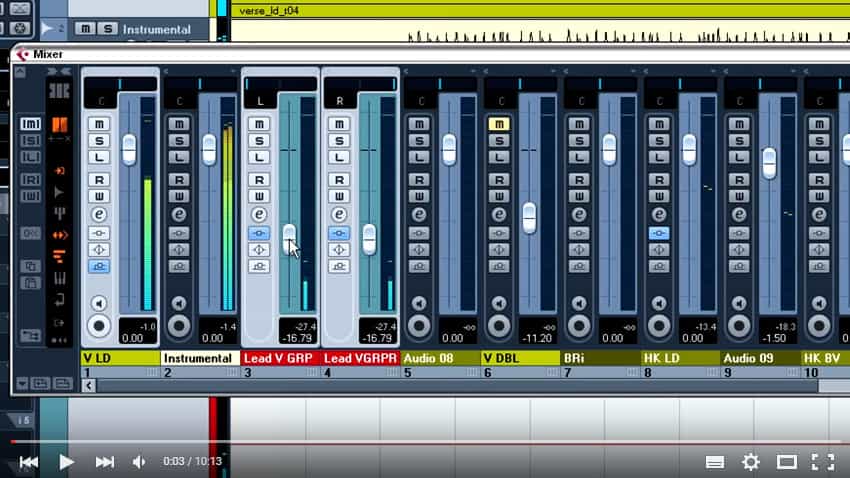
Task: Solo the Instrumental channel in mixer
Action: click(x=179, y=141)
